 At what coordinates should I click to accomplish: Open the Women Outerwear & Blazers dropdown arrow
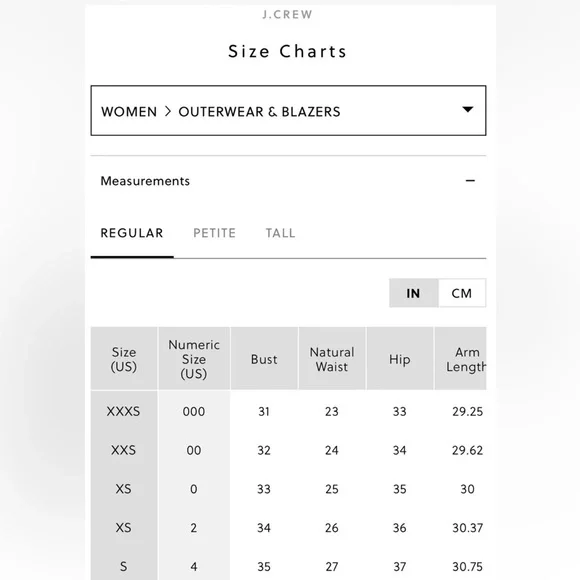pos(468,109)
